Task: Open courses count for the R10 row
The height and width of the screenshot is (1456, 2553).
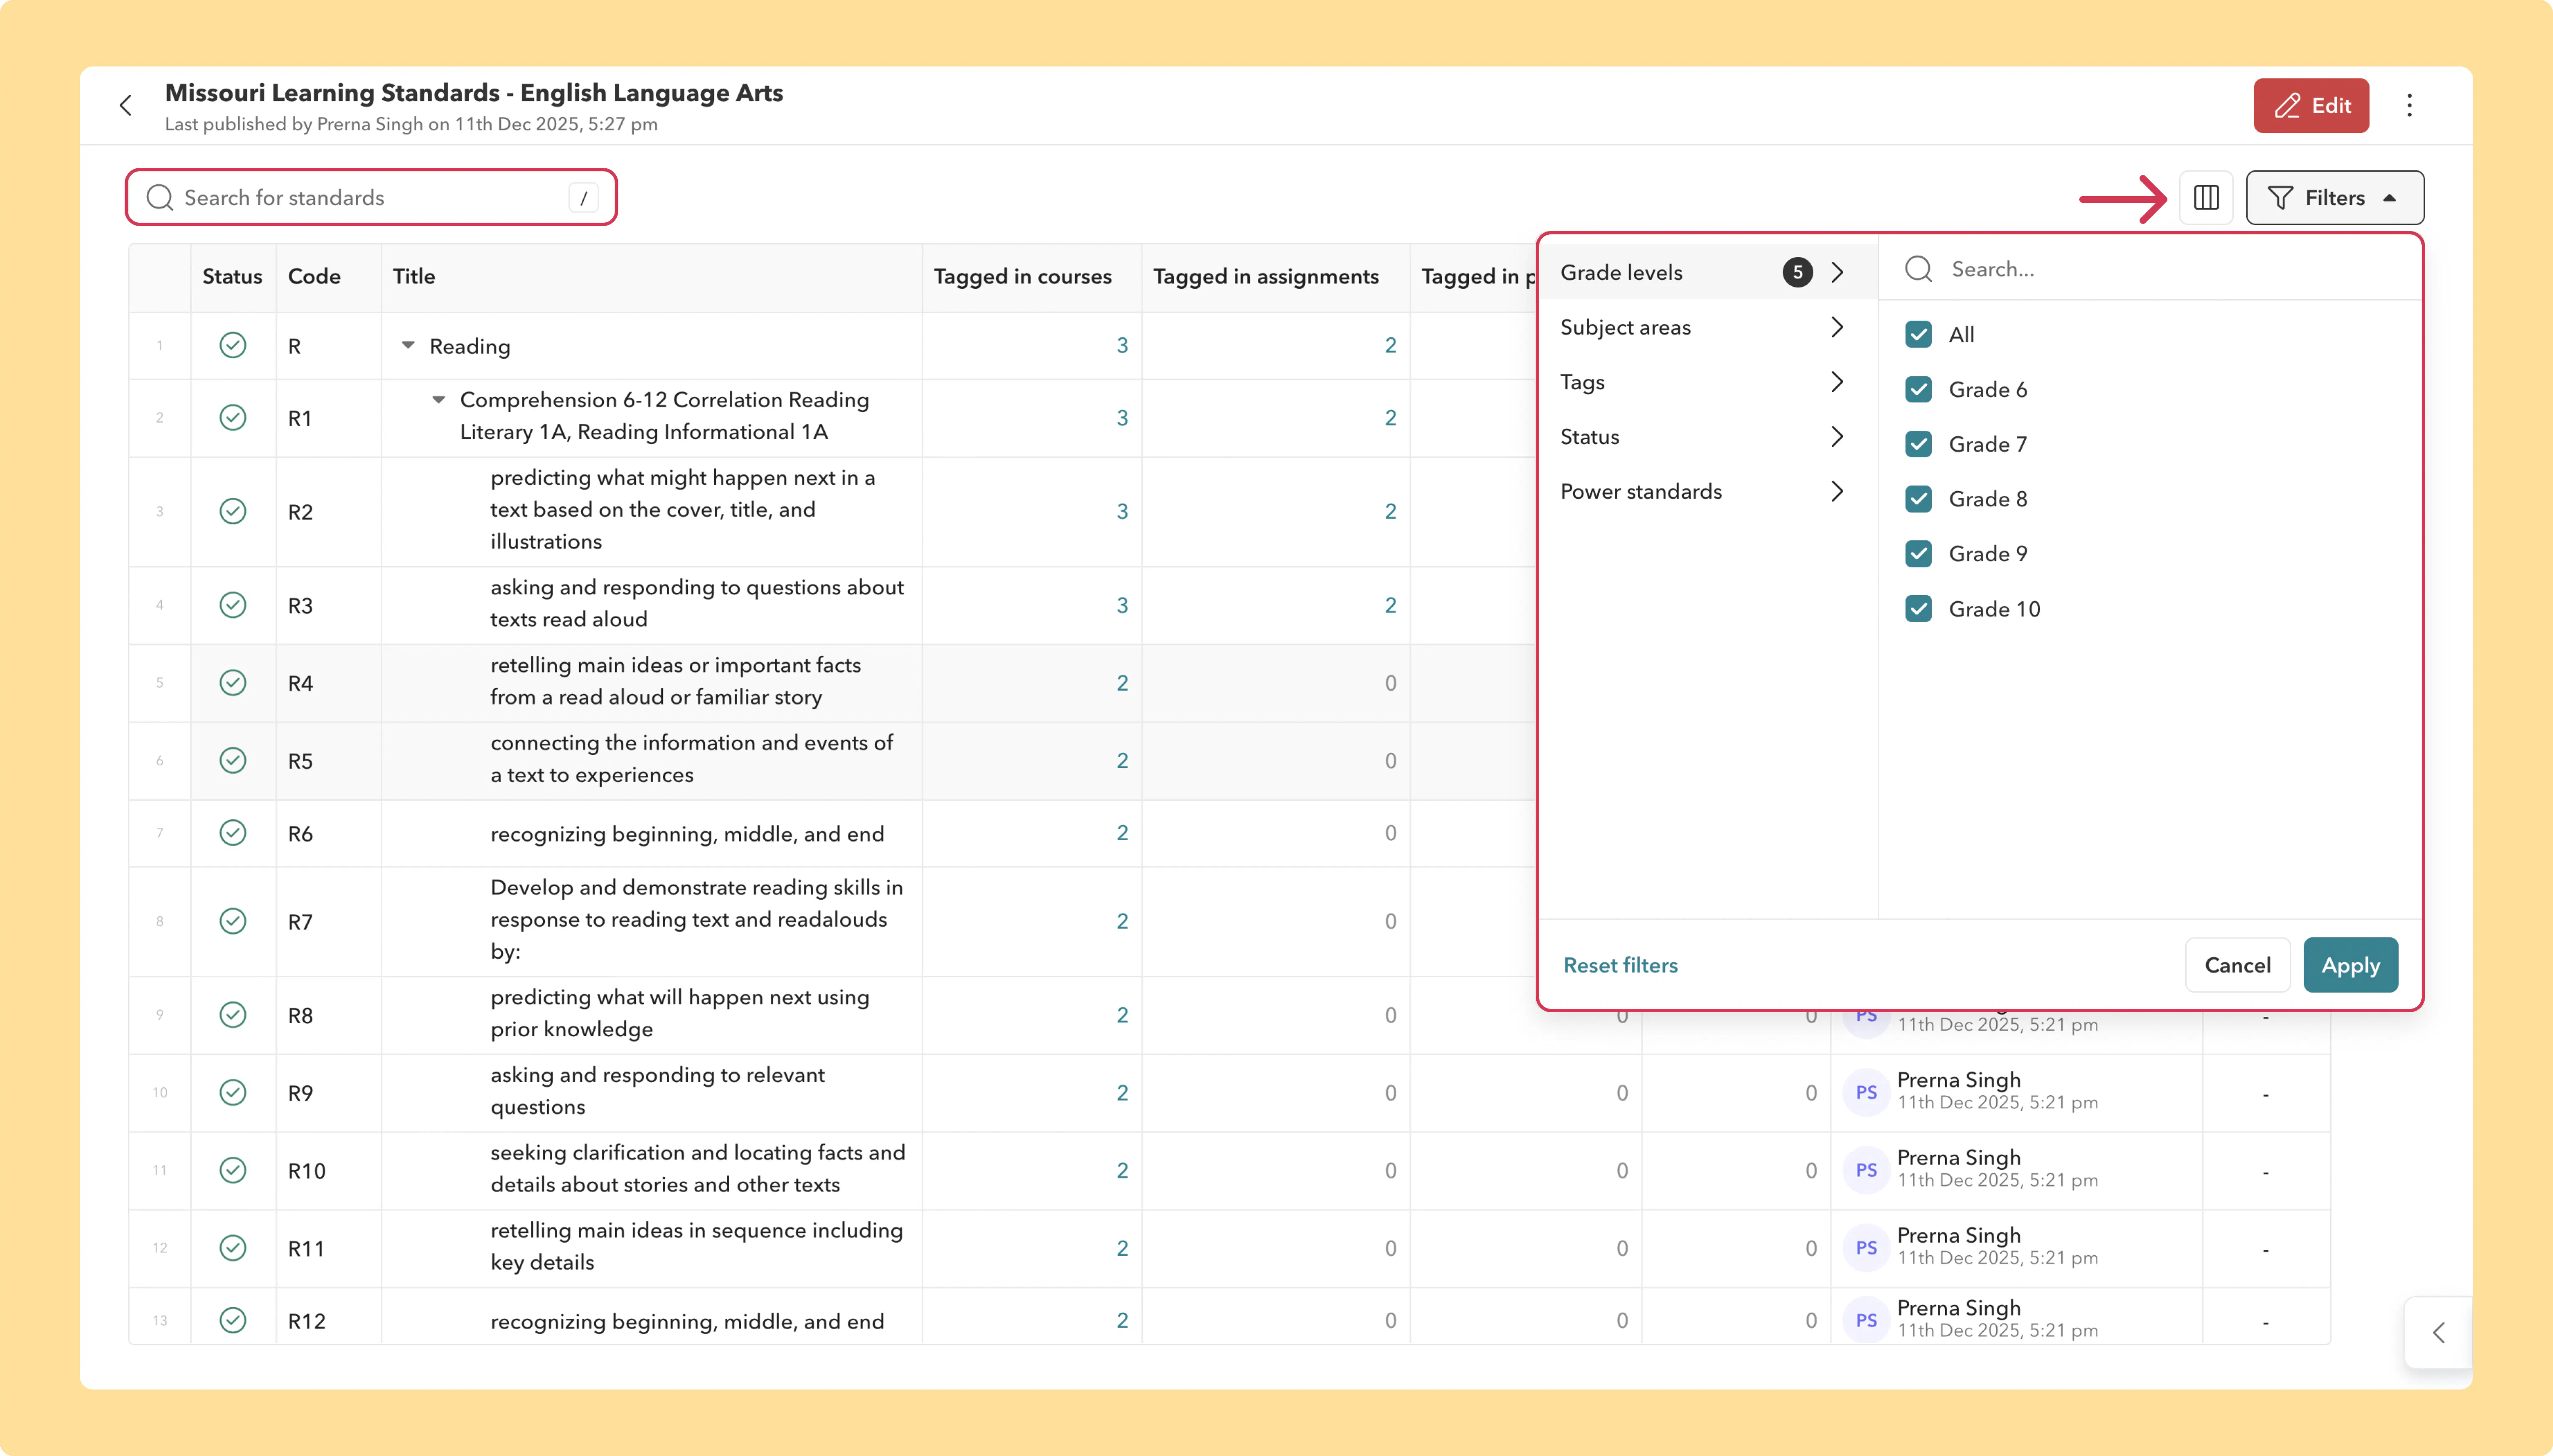Action: click(1122, 1170)
